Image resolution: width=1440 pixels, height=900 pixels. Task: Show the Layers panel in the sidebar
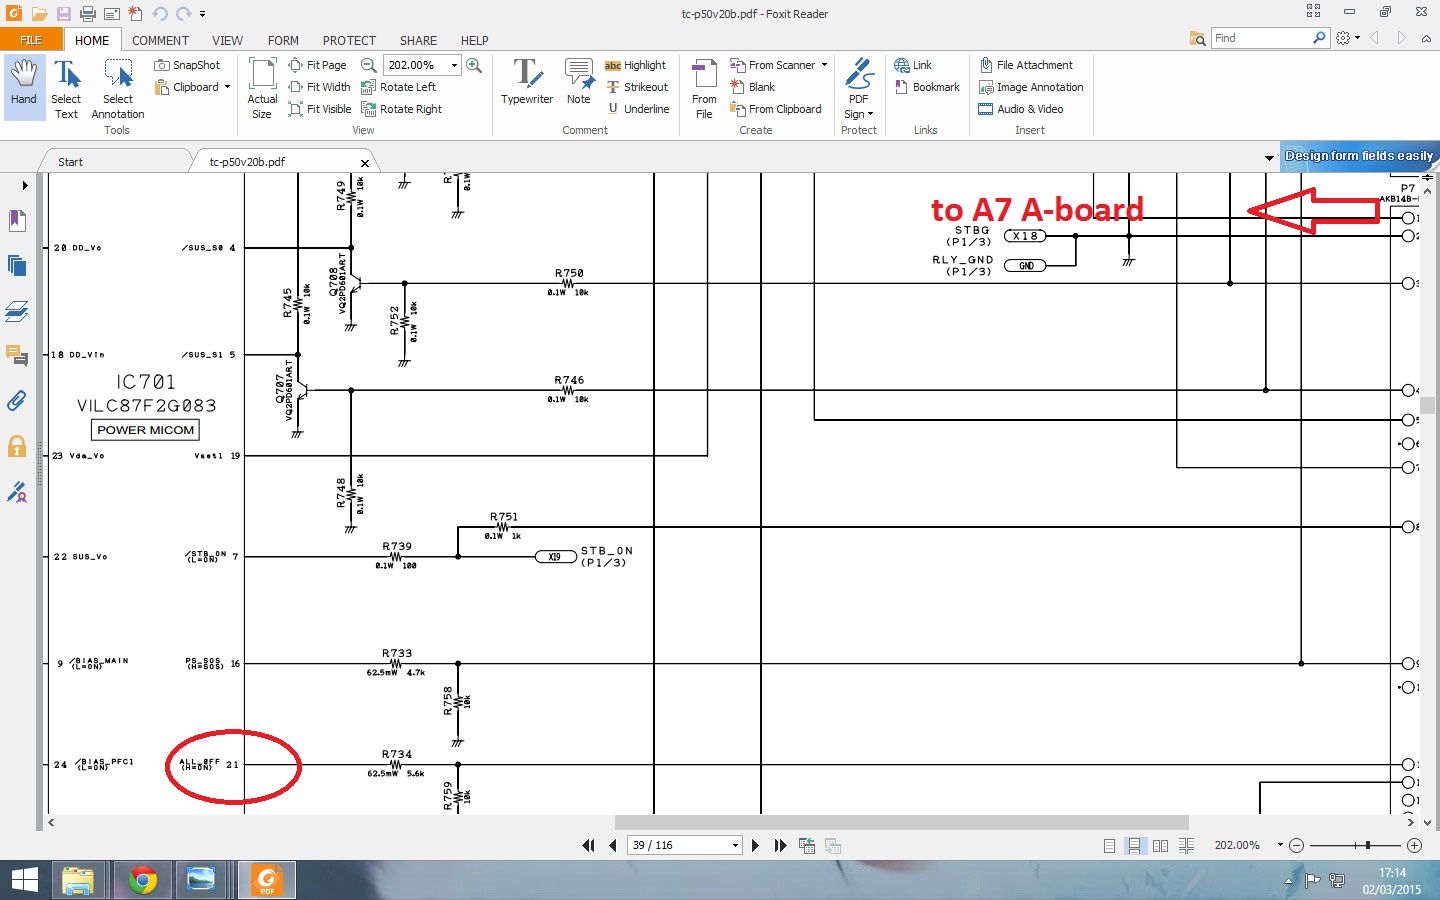click(17, 311)
